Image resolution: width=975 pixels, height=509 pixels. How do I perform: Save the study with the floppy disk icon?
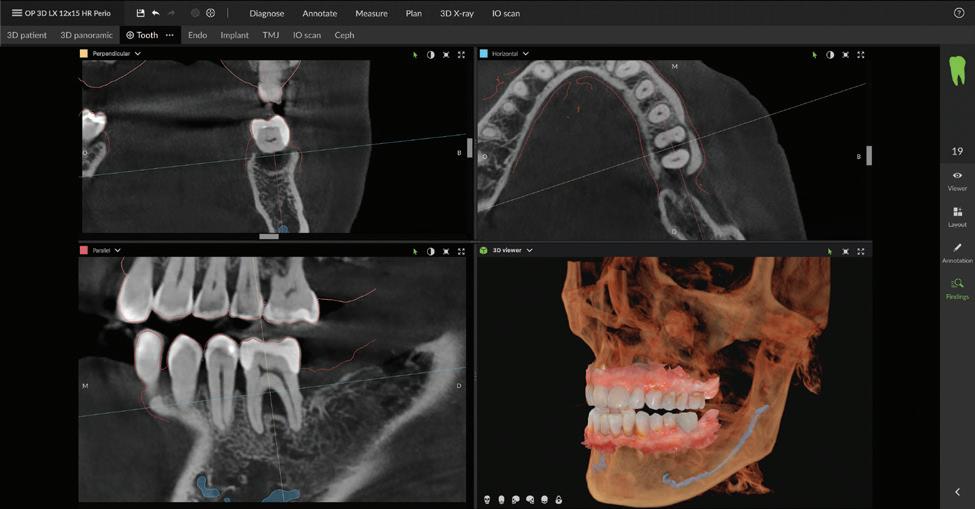(141, 13)
